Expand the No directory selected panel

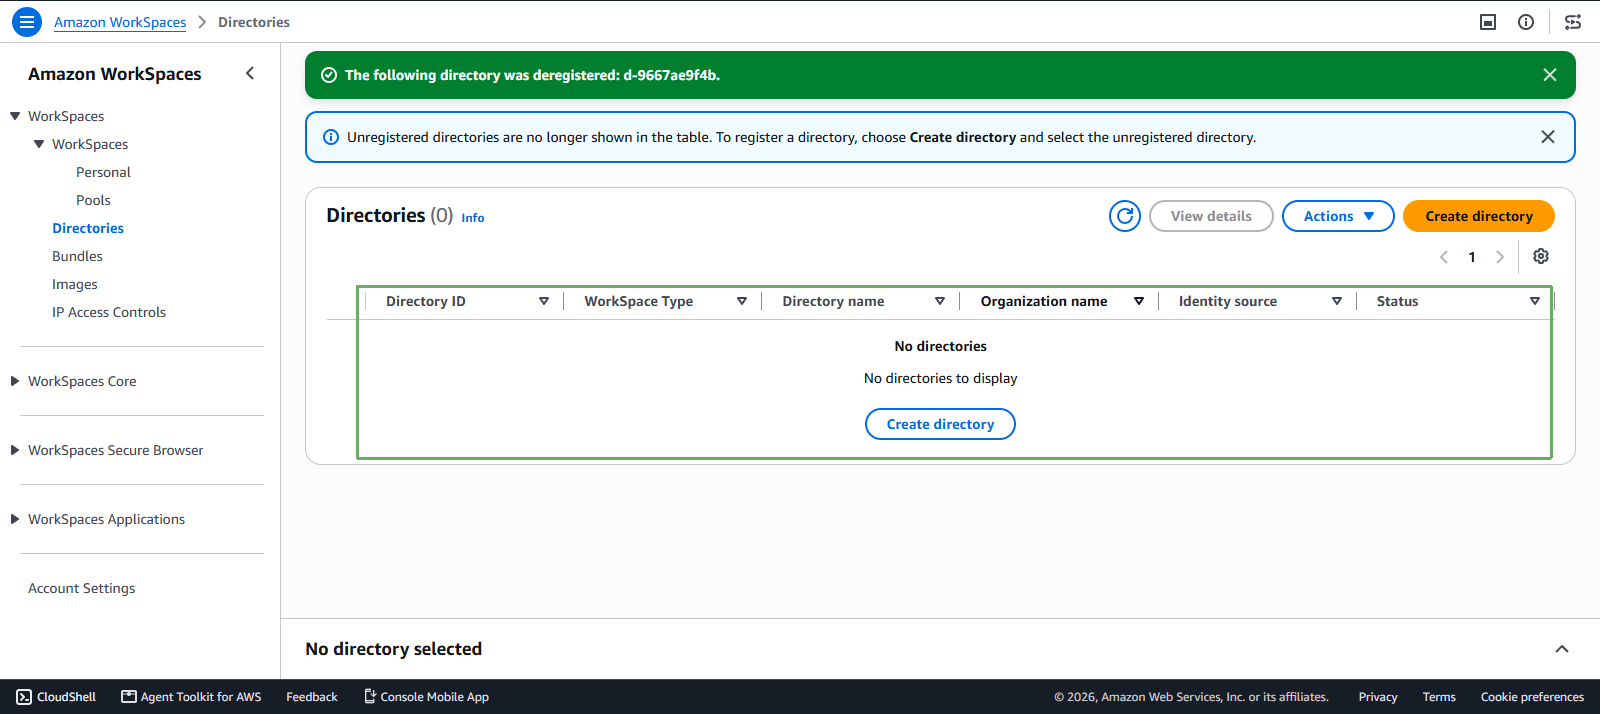coord(1562,649)
